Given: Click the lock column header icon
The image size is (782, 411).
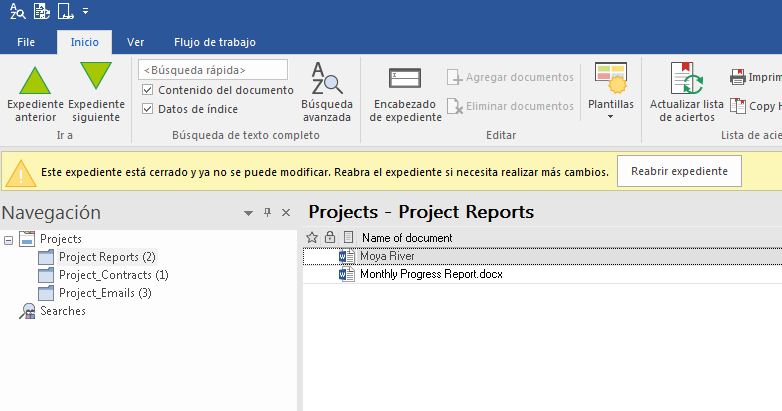Looking at the screenshot, I should click(x=330, y=237).
